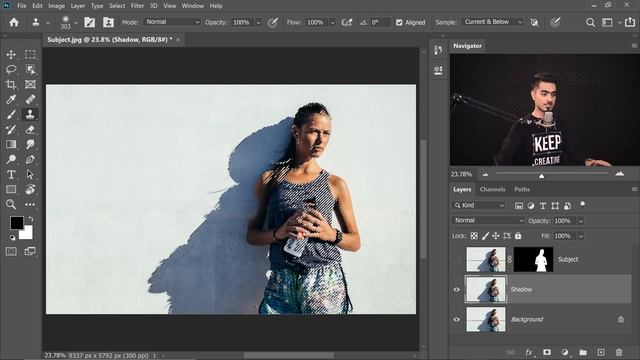The image size is (640, 360).
Task: Toggle the Clone Source panel icon
Action: 108,22
